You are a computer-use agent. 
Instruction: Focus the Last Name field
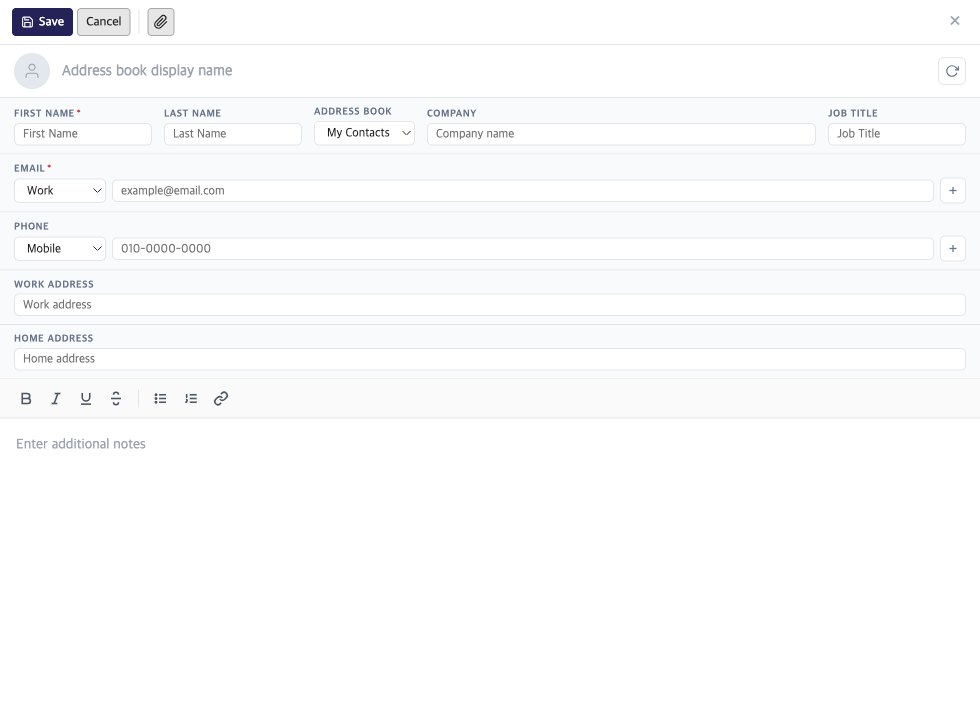pos(232,134)
